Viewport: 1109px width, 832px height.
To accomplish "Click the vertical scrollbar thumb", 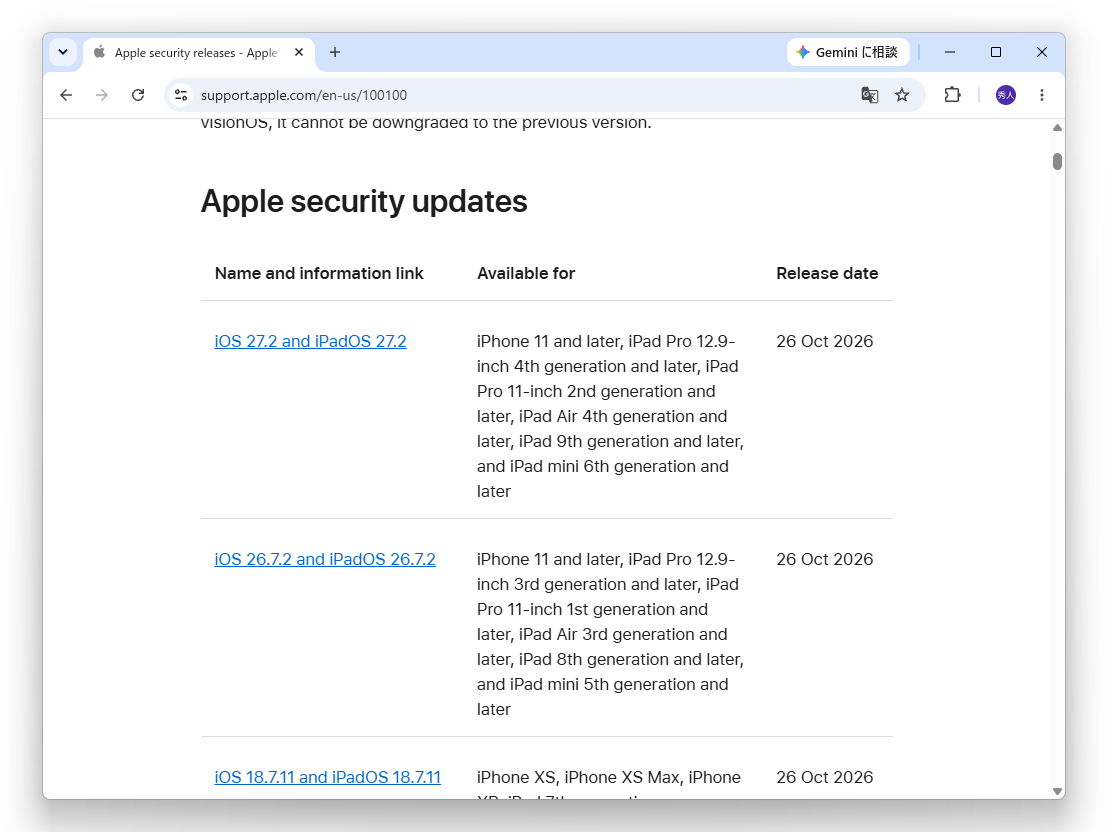I will tap(1057, 161).
